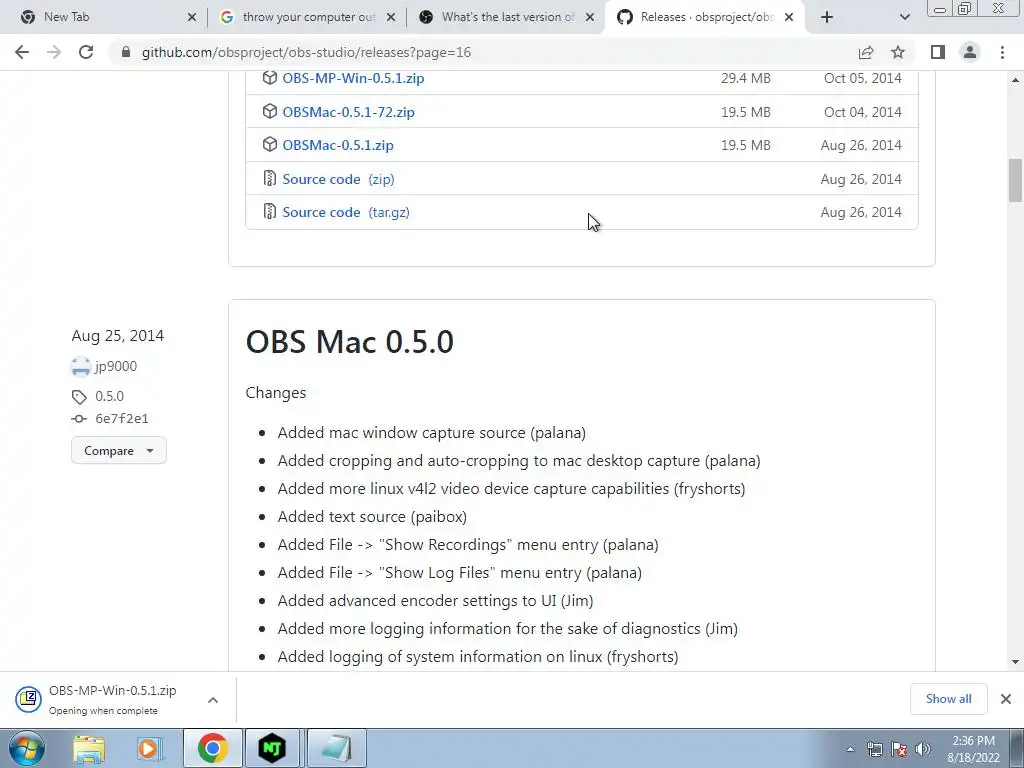Show hidden system tray icons

(850, 749)
